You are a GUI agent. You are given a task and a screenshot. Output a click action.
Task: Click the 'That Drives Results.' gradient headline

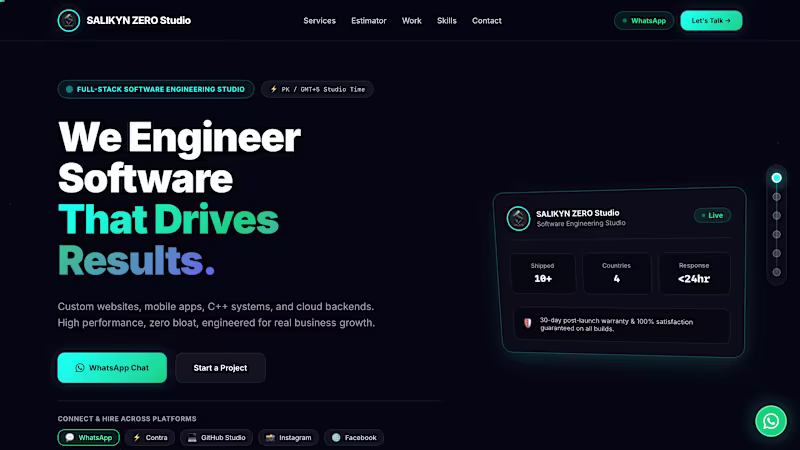pyautogui.click(x=168, y=240)
